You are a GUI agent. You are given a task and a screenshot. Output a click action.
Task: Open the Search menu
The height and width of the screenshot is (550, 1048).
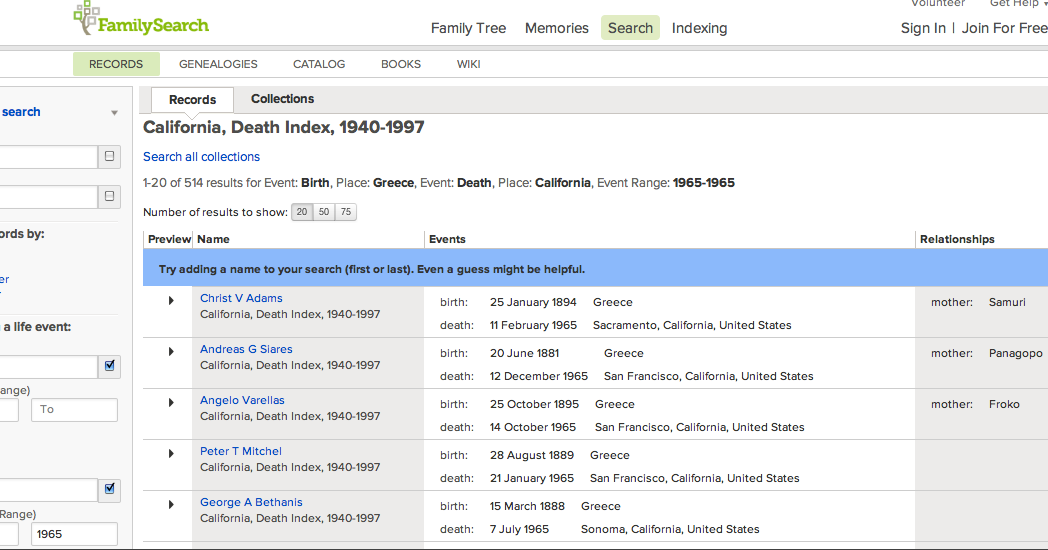[x=630, y=28]
